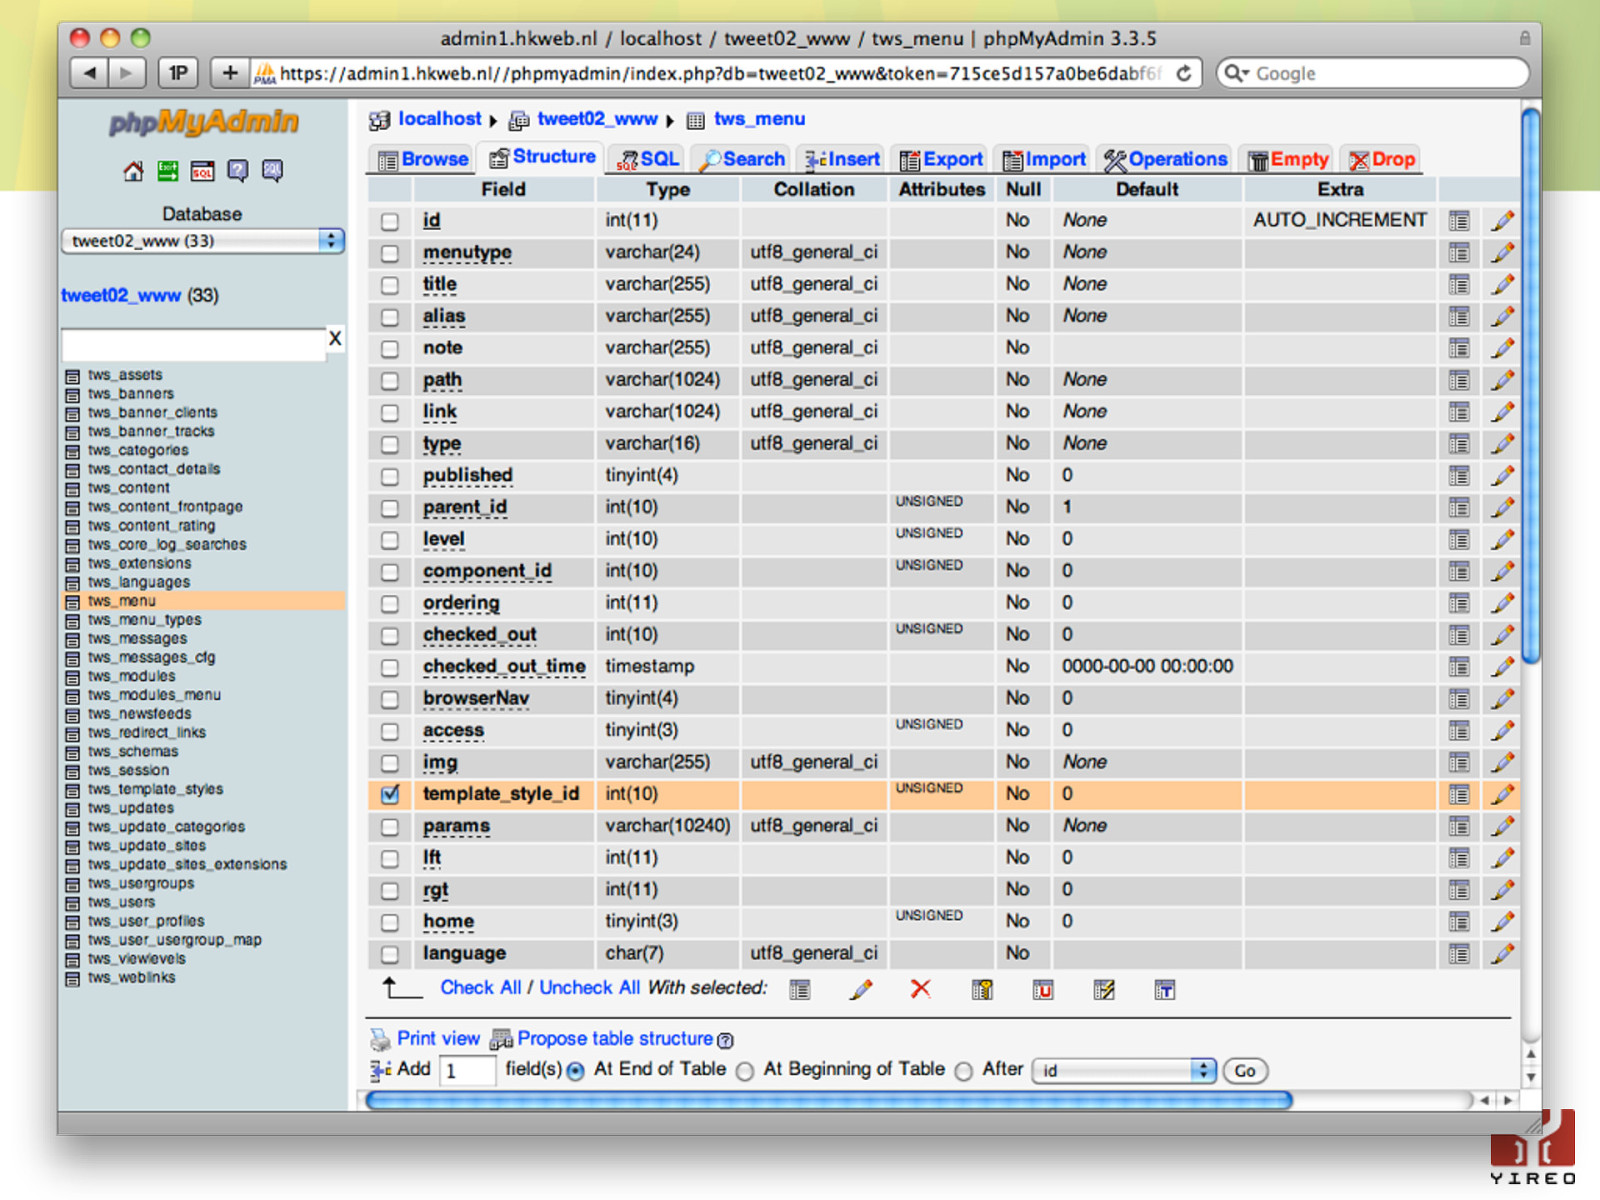The height and width of the screenshot is (1200, 1600).
Task: Open the SQL documentation icon in sidebar
Action: pyautogui.click(x=272, y=171)
